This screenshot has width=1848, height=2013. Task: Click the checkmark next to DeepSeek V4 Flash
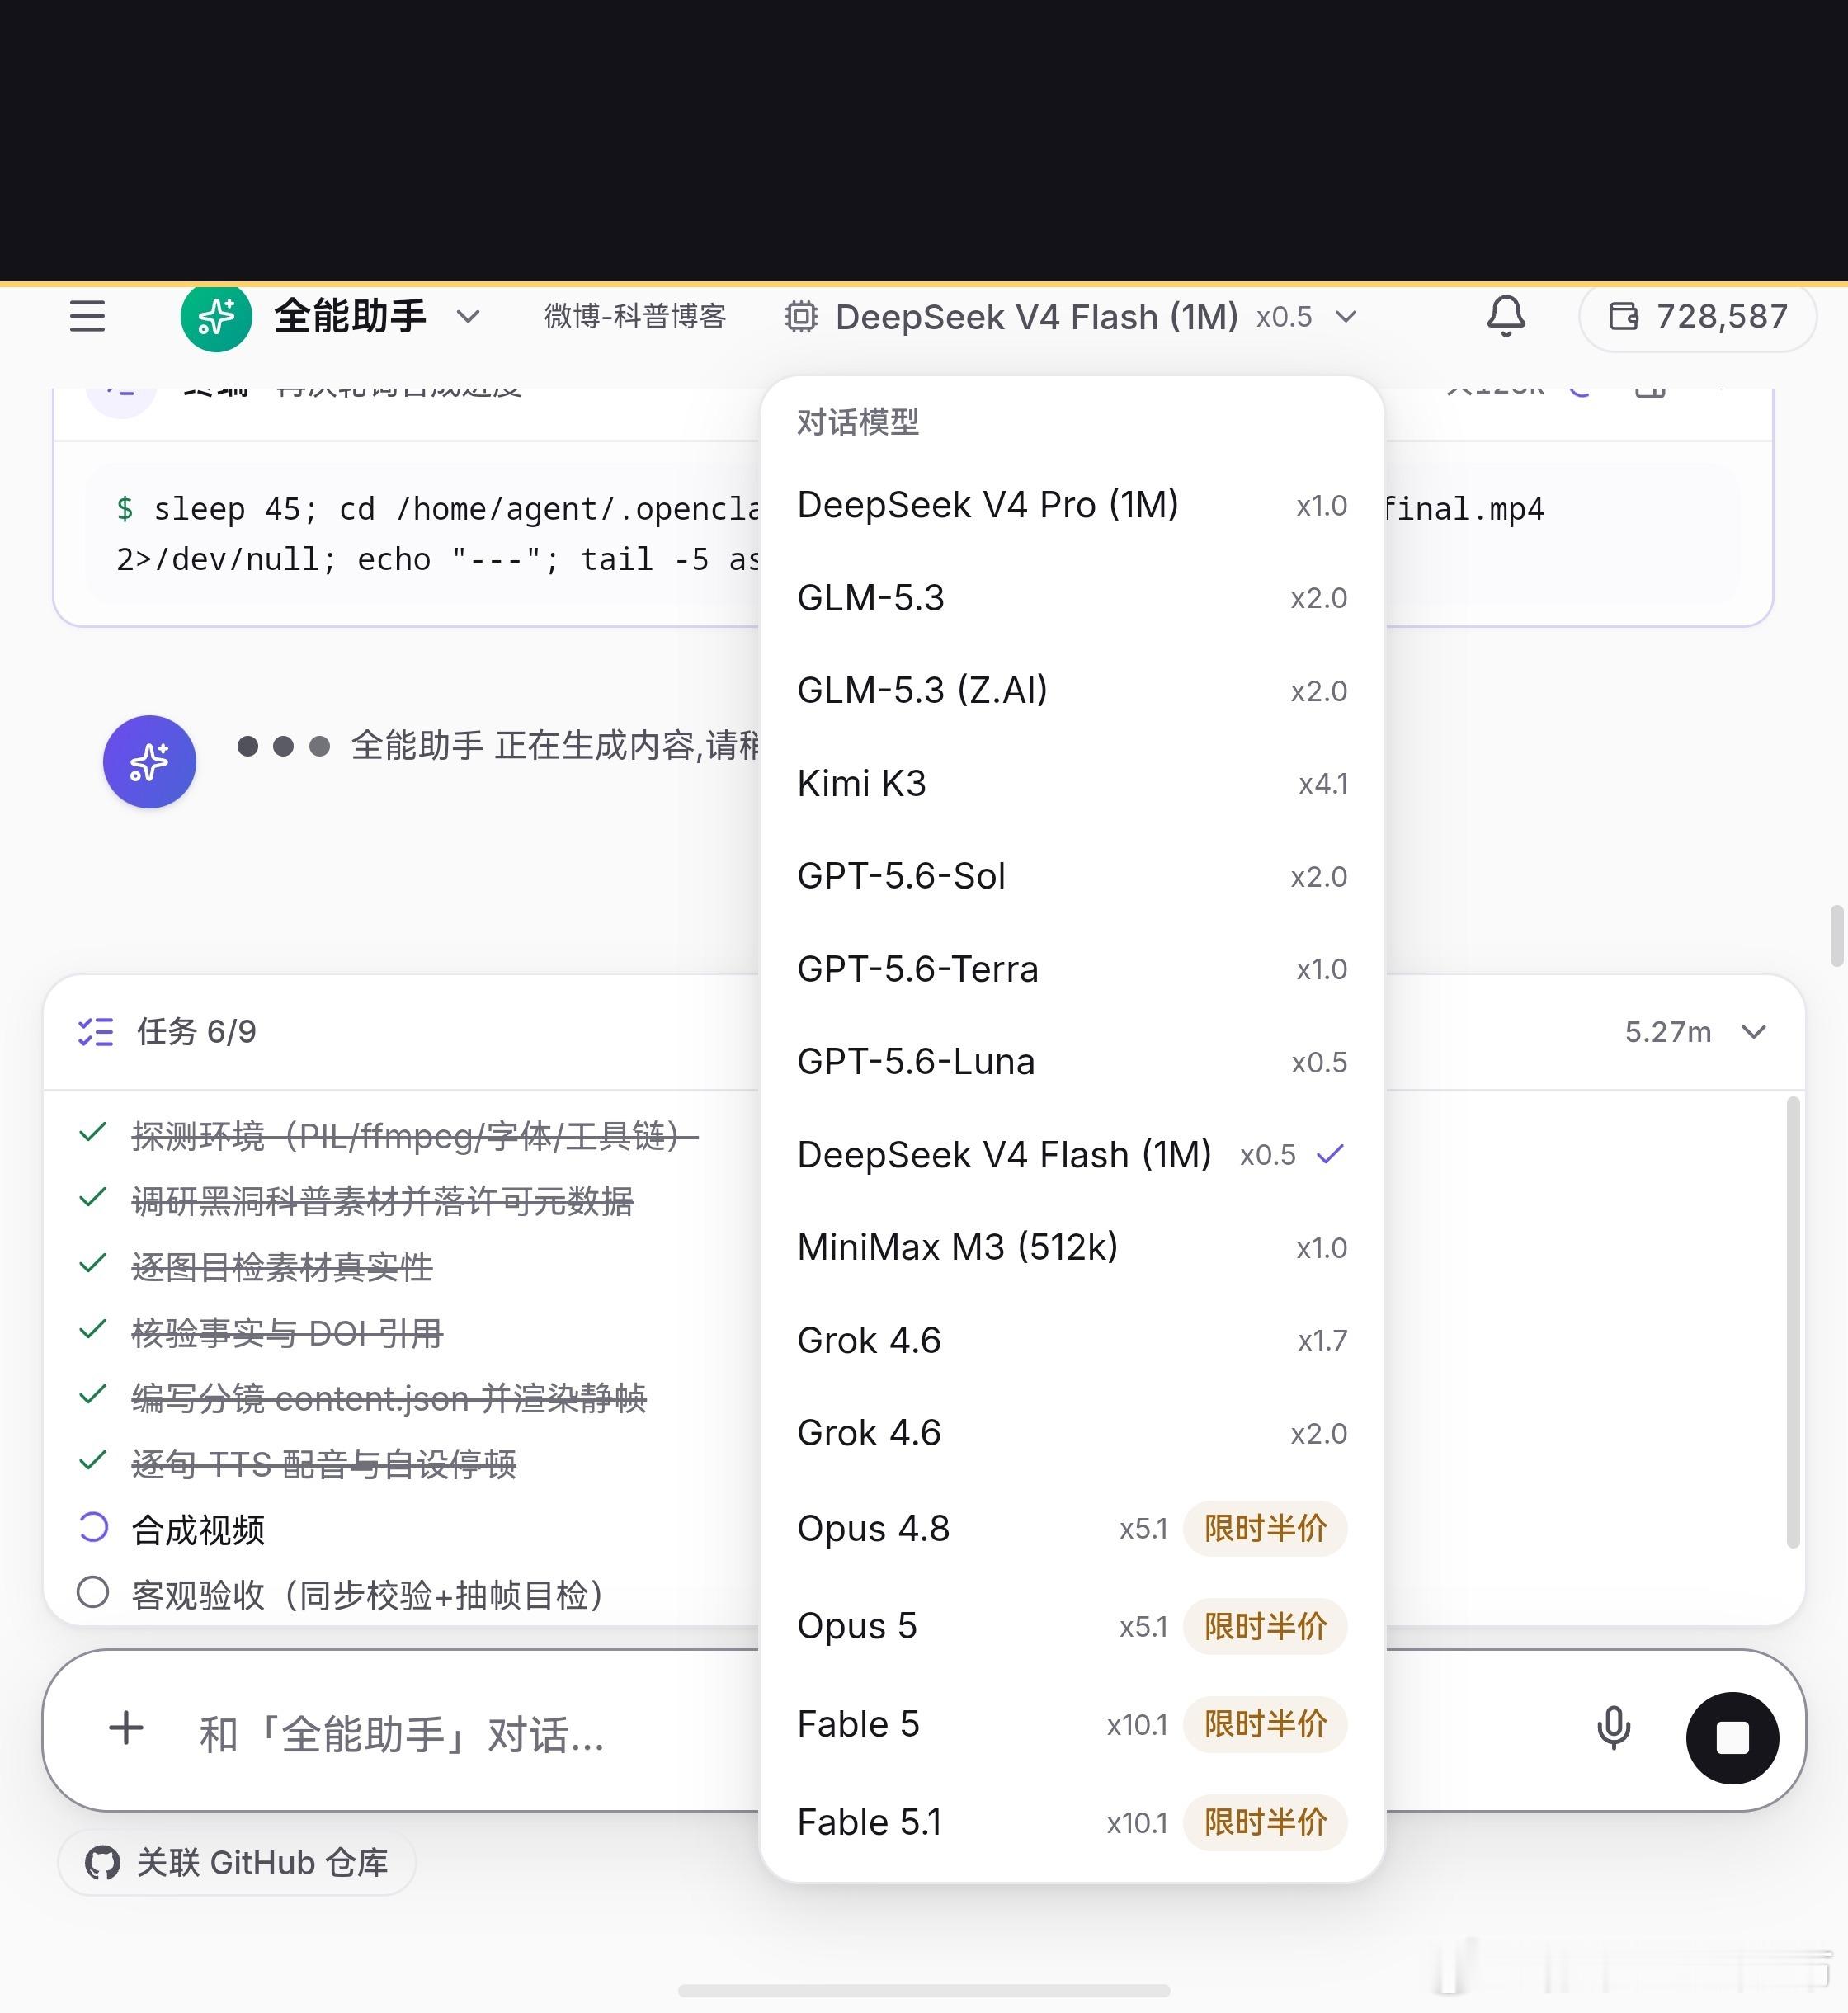pyautogui.click(x=1330, y=1155)
